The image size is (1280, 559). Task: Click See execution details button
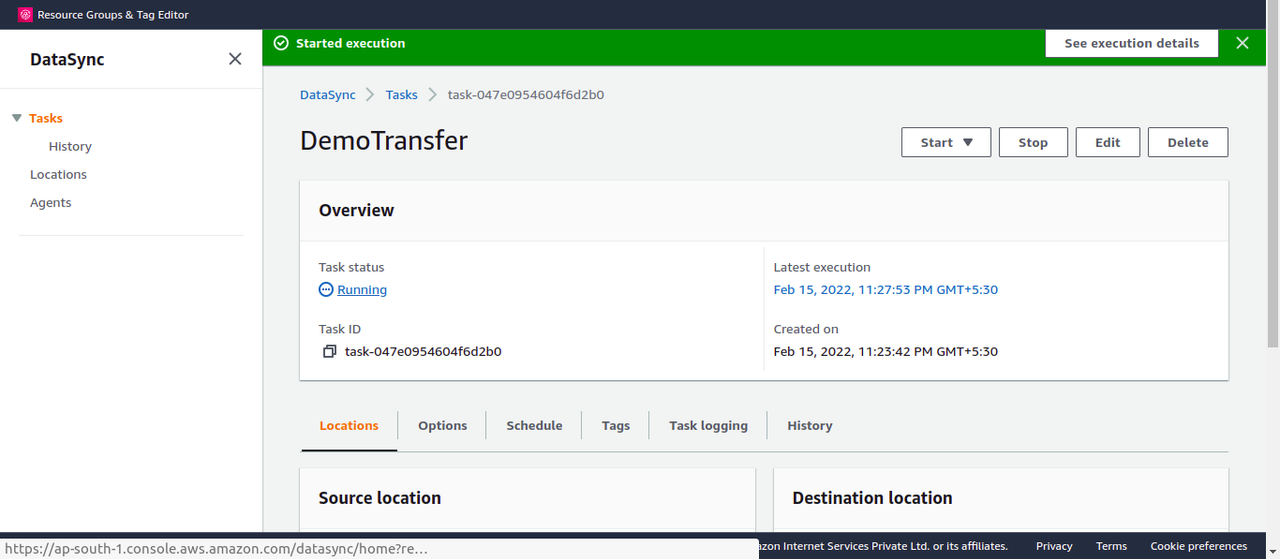point(1132,43)
